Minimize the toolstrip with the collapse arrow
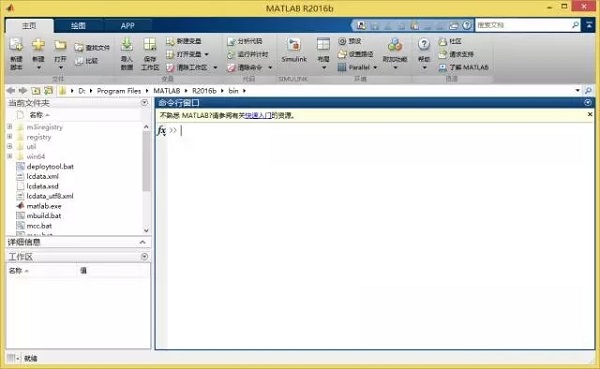 click(x=589, y=25)
